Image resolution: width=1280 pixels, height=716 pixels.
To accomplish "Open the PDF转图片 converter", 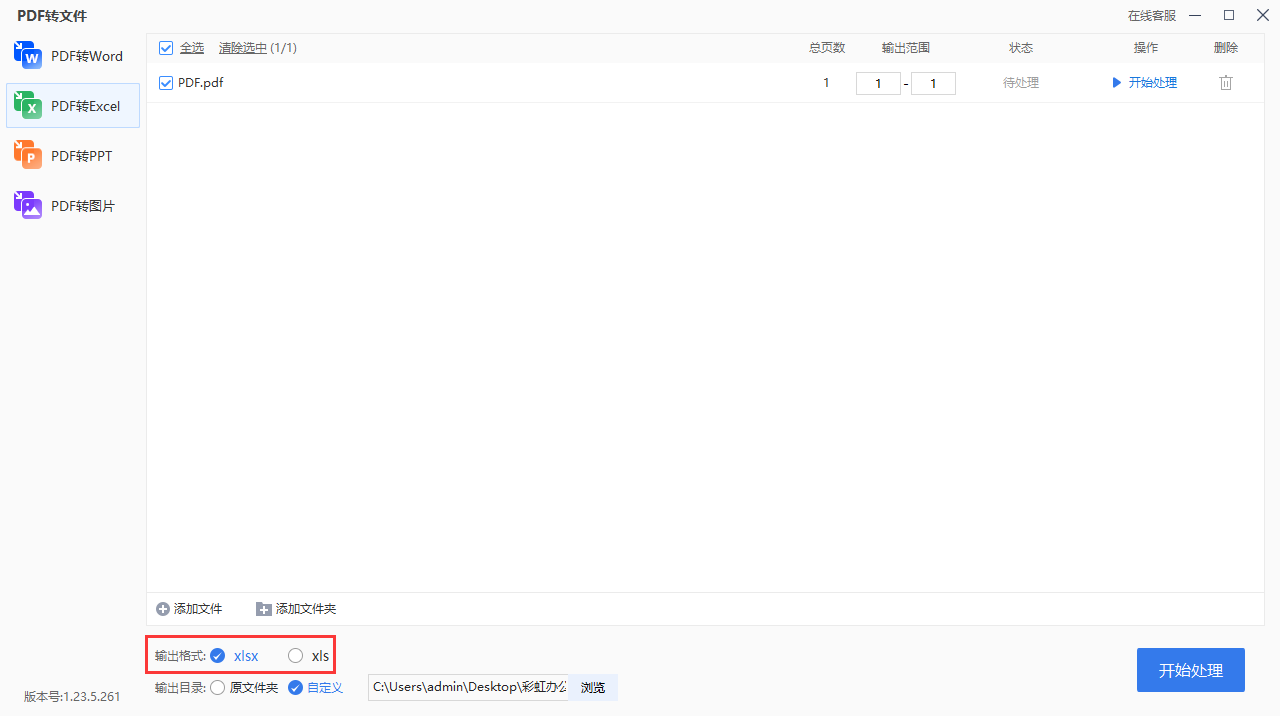I will [x=72, y=206].
